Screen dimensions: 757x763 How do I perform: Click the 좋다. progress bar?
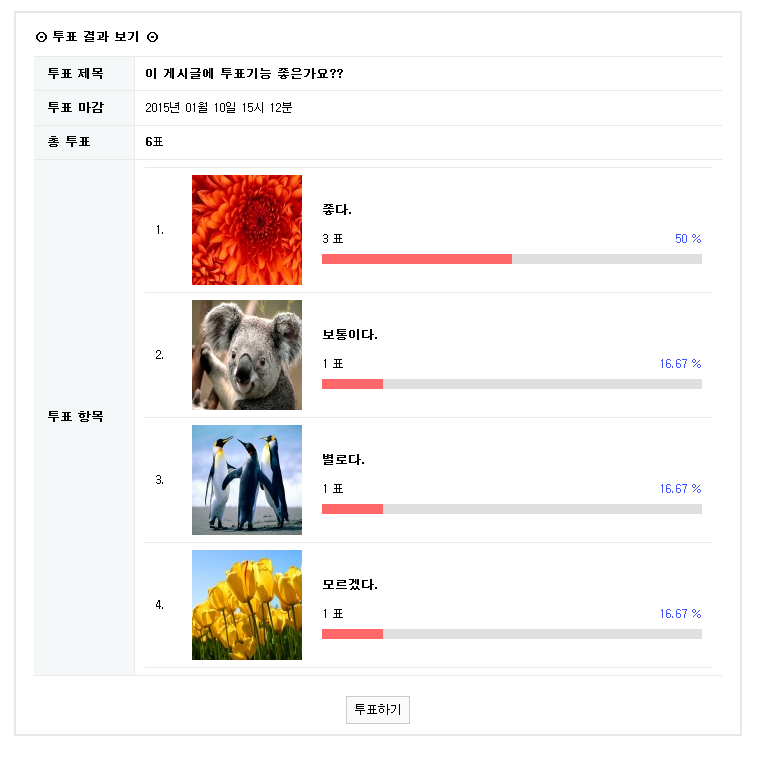(511, 259)
